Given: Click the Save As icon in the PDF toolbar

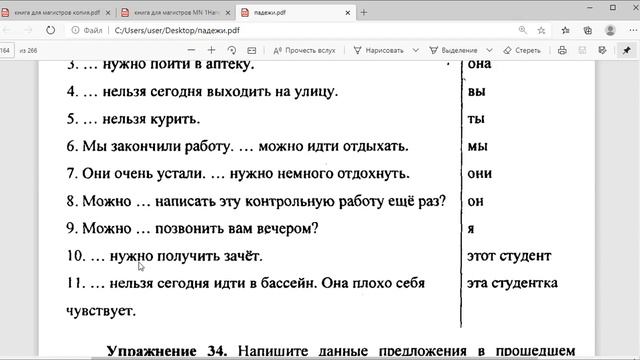Looking at the screenshot, I should coord(602,50).
